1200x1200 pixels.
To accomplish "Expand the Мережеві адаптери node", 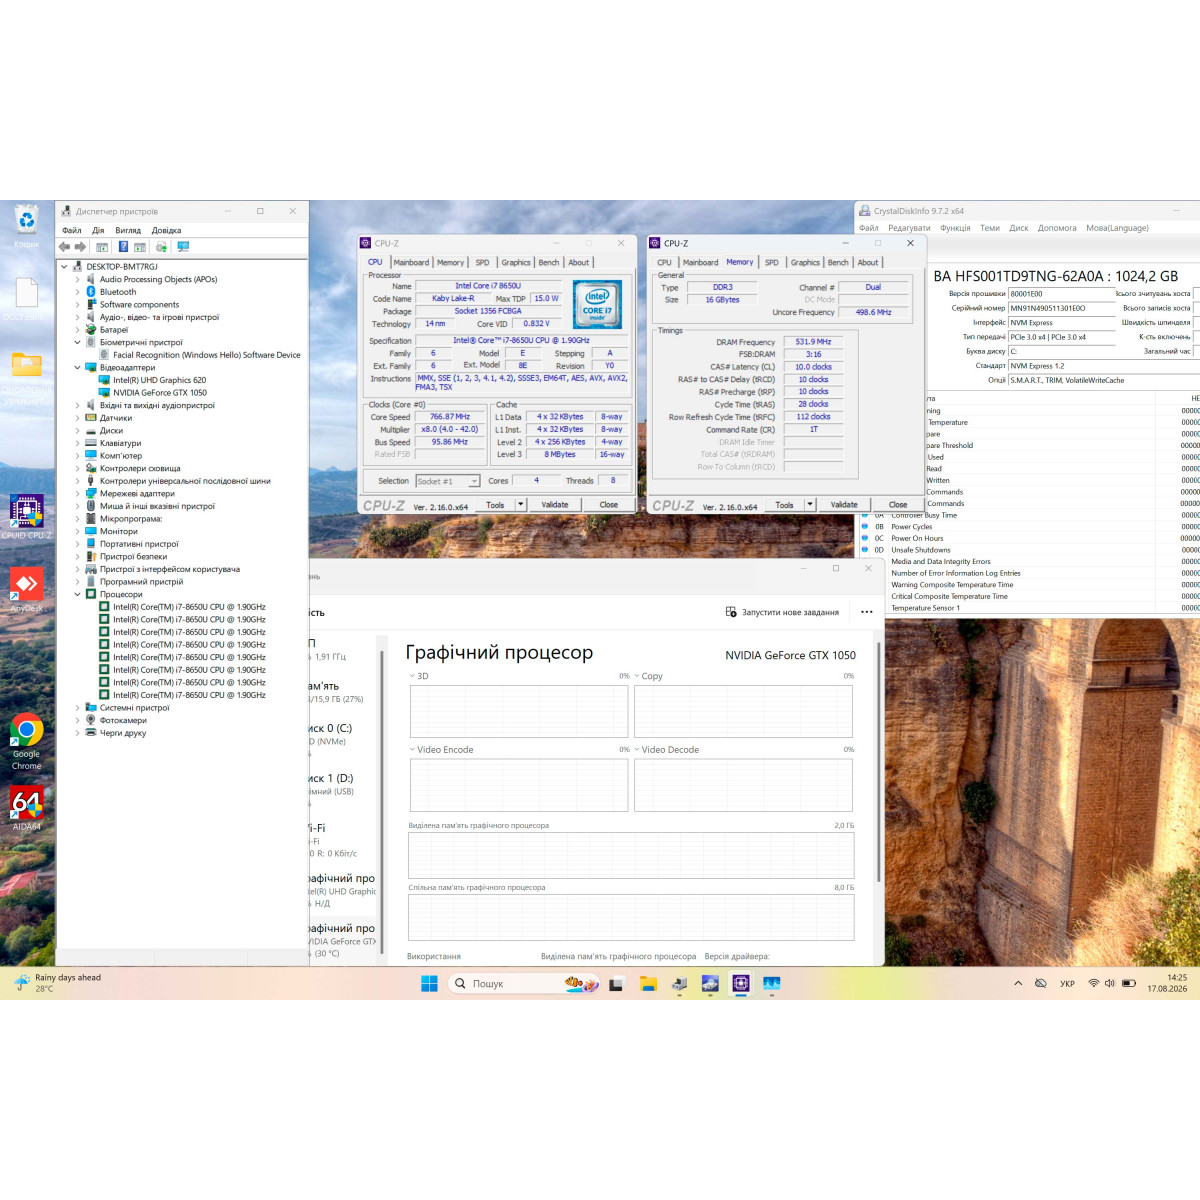I will (x=78, y=494).
